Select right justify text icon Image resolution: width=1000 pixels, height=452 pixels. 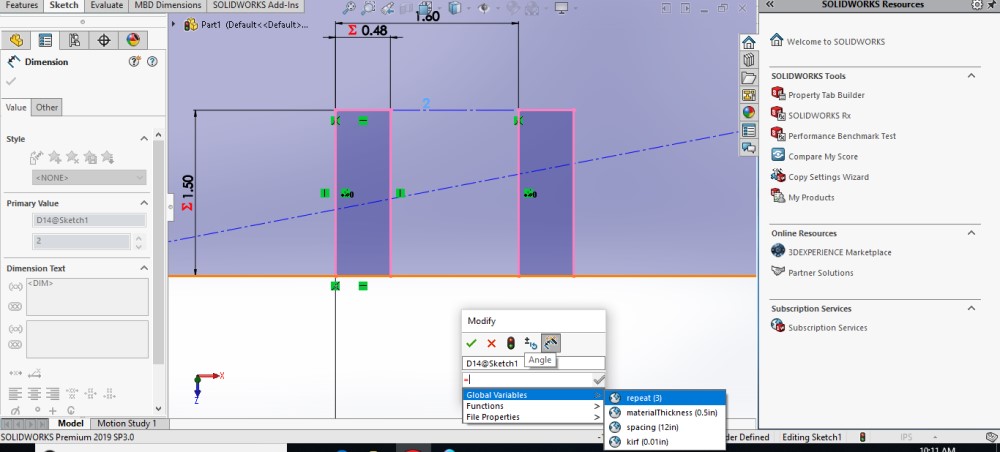pos(53,393)
